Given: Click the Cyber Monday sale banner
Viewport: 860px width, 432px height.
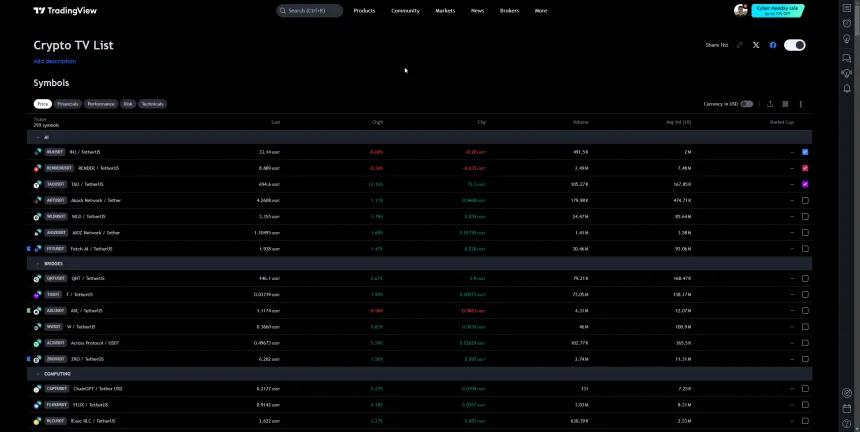Looking at the screenshot, I should (x=778, y=10).
